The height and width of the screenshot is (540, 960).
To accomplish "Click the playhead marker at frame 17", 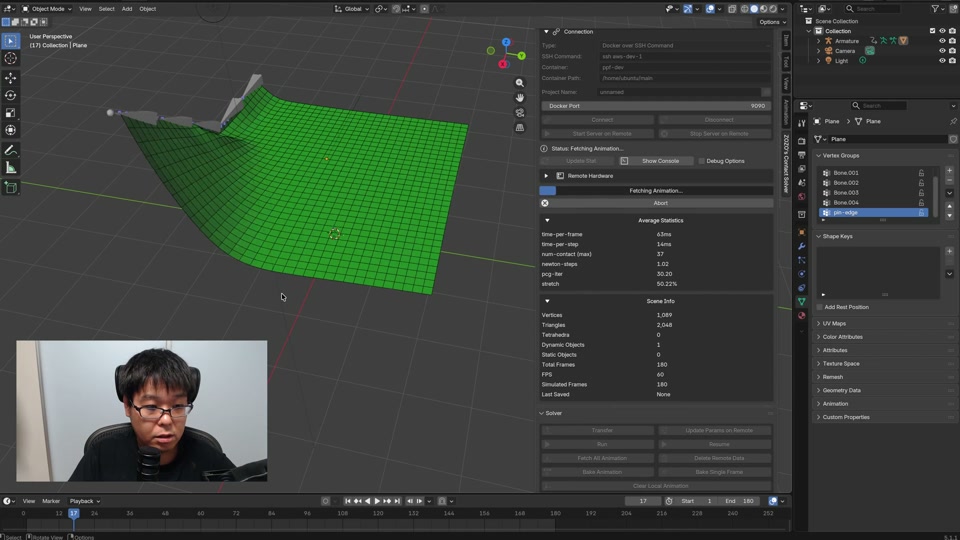I will pos(73,513).
